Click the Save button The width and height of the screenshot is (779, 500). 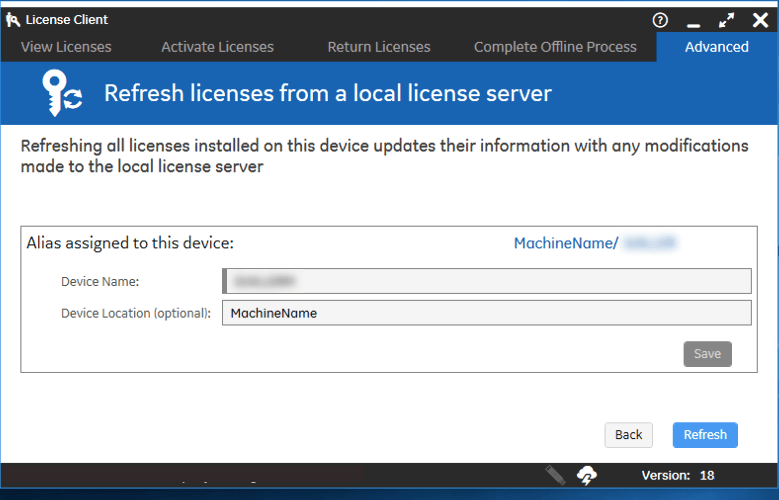(x=707, y=354)
